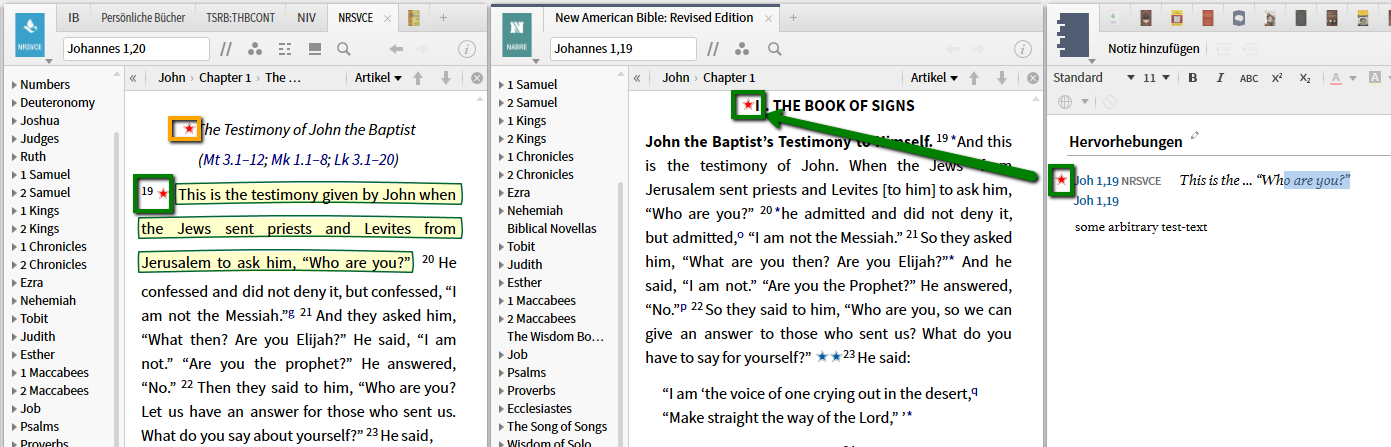The height and width of the screenshot is (447, 1391).
Task: Show NRSVCE resource information
Action: (466, 49)
